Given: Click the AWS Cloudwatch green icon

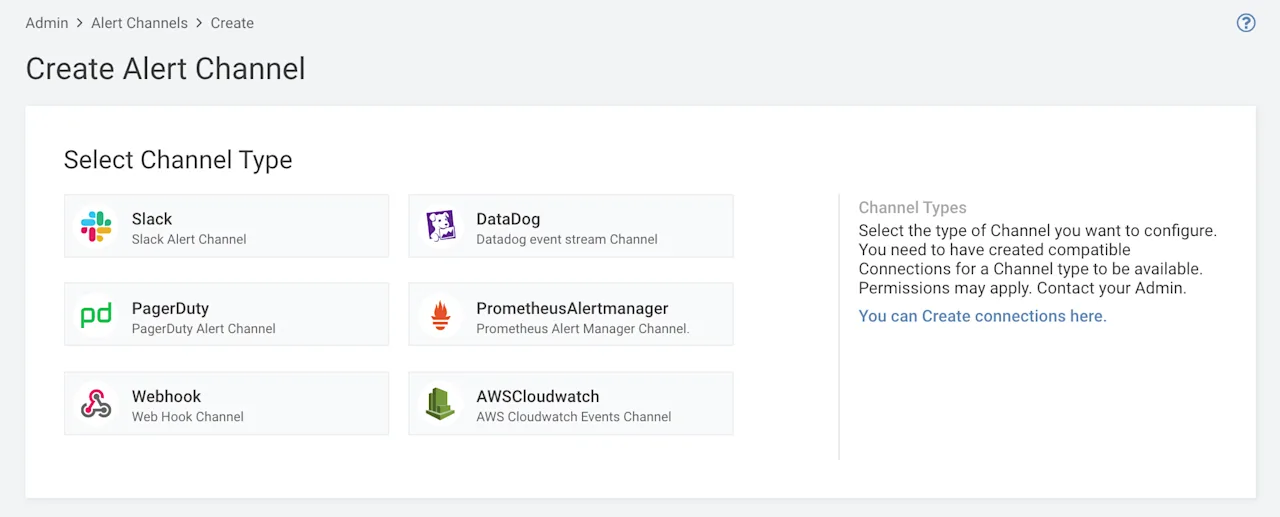Looking at the screenshot, I should (441, 404).
